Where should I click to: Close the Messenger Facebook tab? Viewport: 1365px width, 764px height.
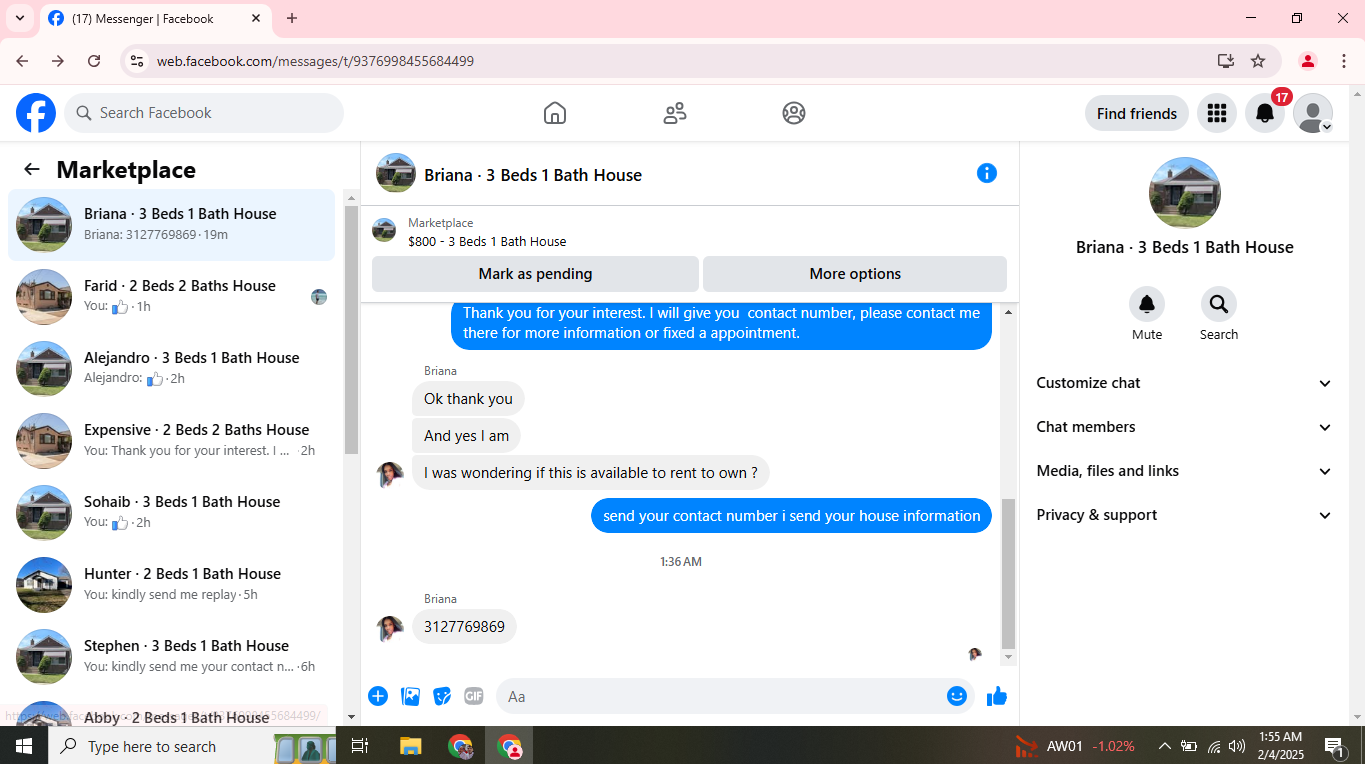[x=256, y=18]
